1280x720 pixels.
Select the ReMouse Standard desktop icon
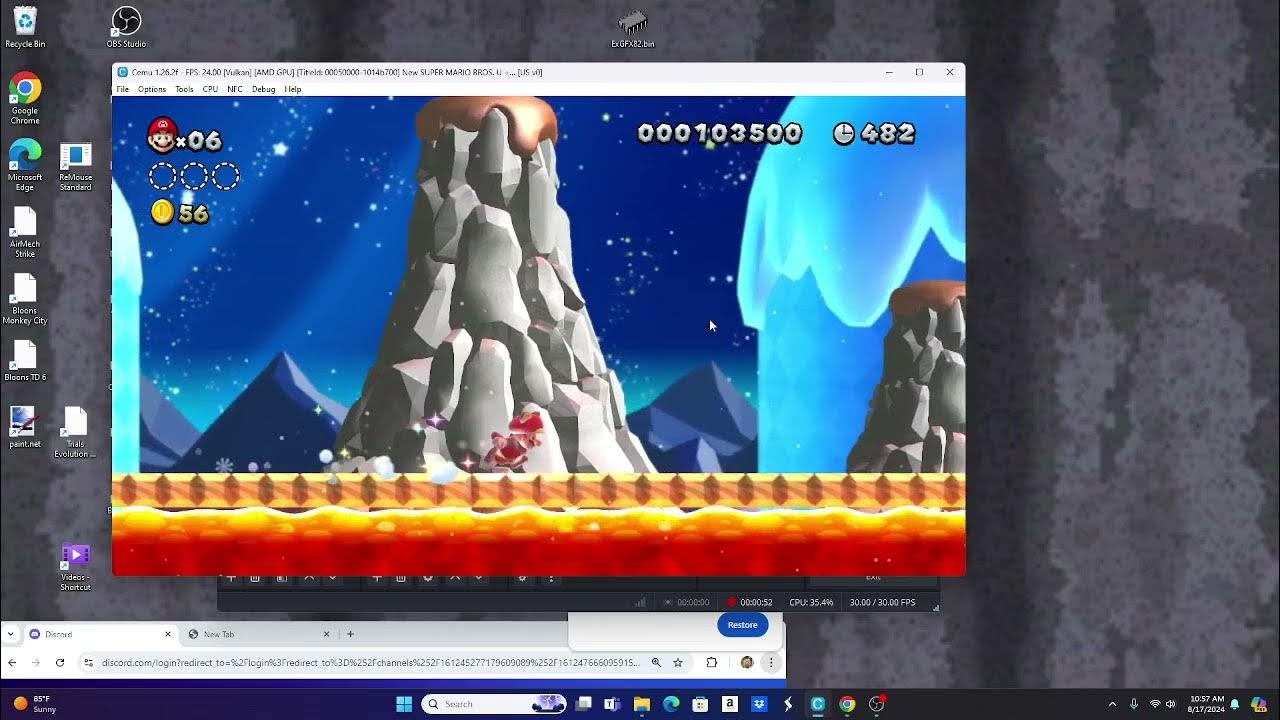(x=75, y=166)
